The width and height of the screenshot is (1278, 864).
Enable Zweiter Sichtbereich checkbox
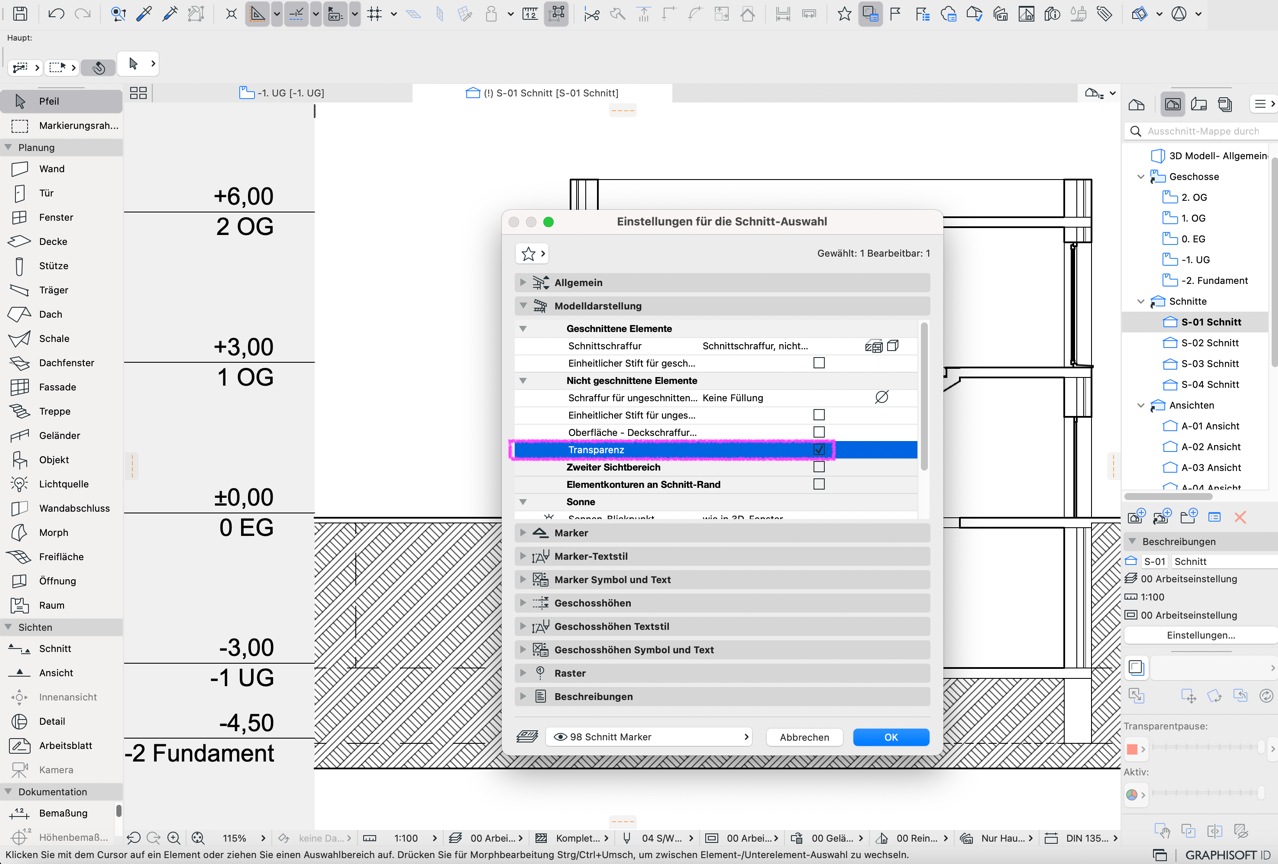pyautogui.click(x=819, y=467)
